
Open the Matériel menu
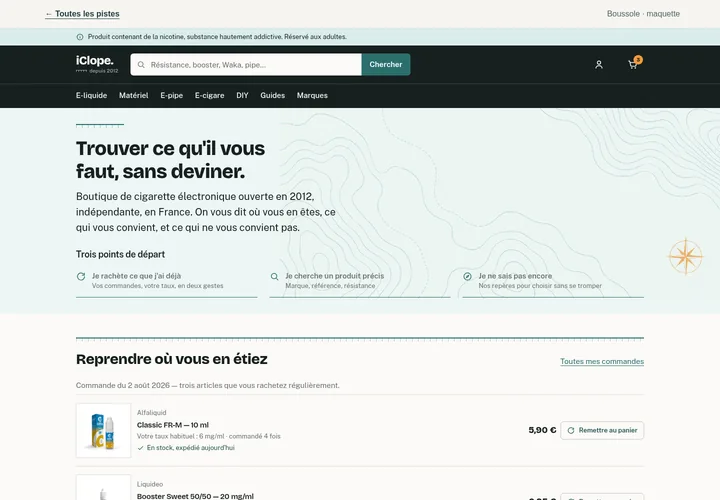coord(134,96)
